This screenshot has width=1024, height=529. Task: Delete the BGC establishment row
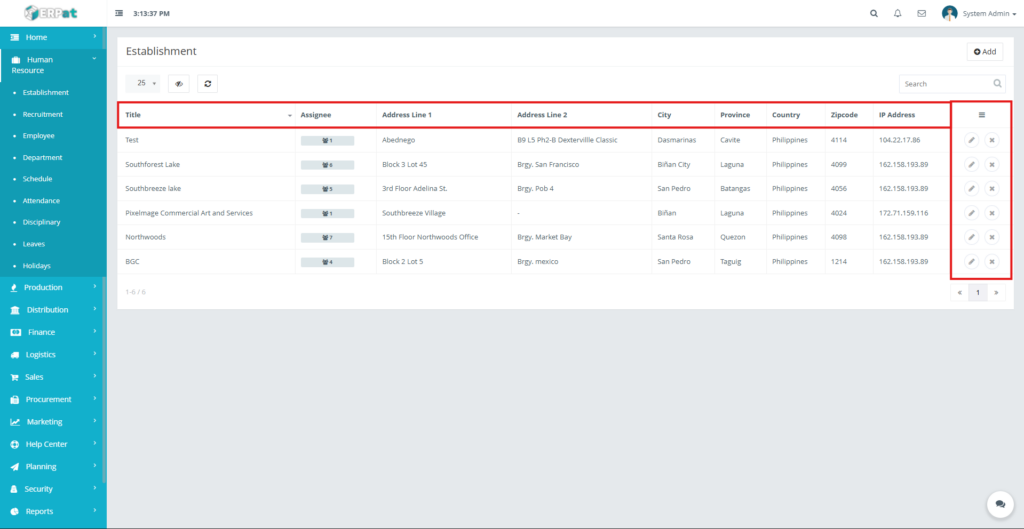(x=992, y=261)
